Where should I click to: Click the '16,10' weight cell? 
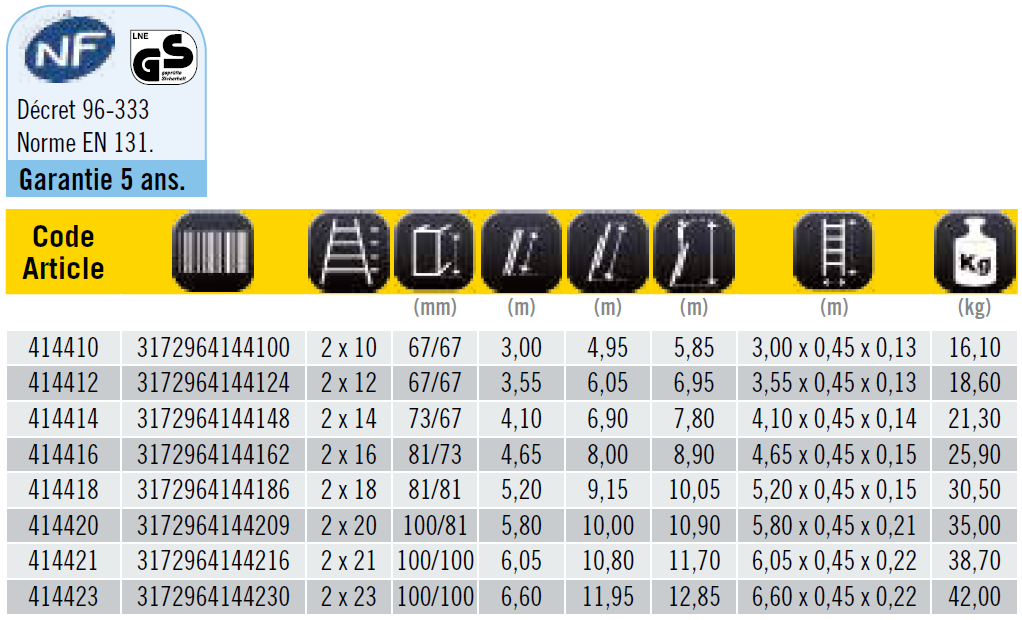pyautogui.click(x=974, y=347)
